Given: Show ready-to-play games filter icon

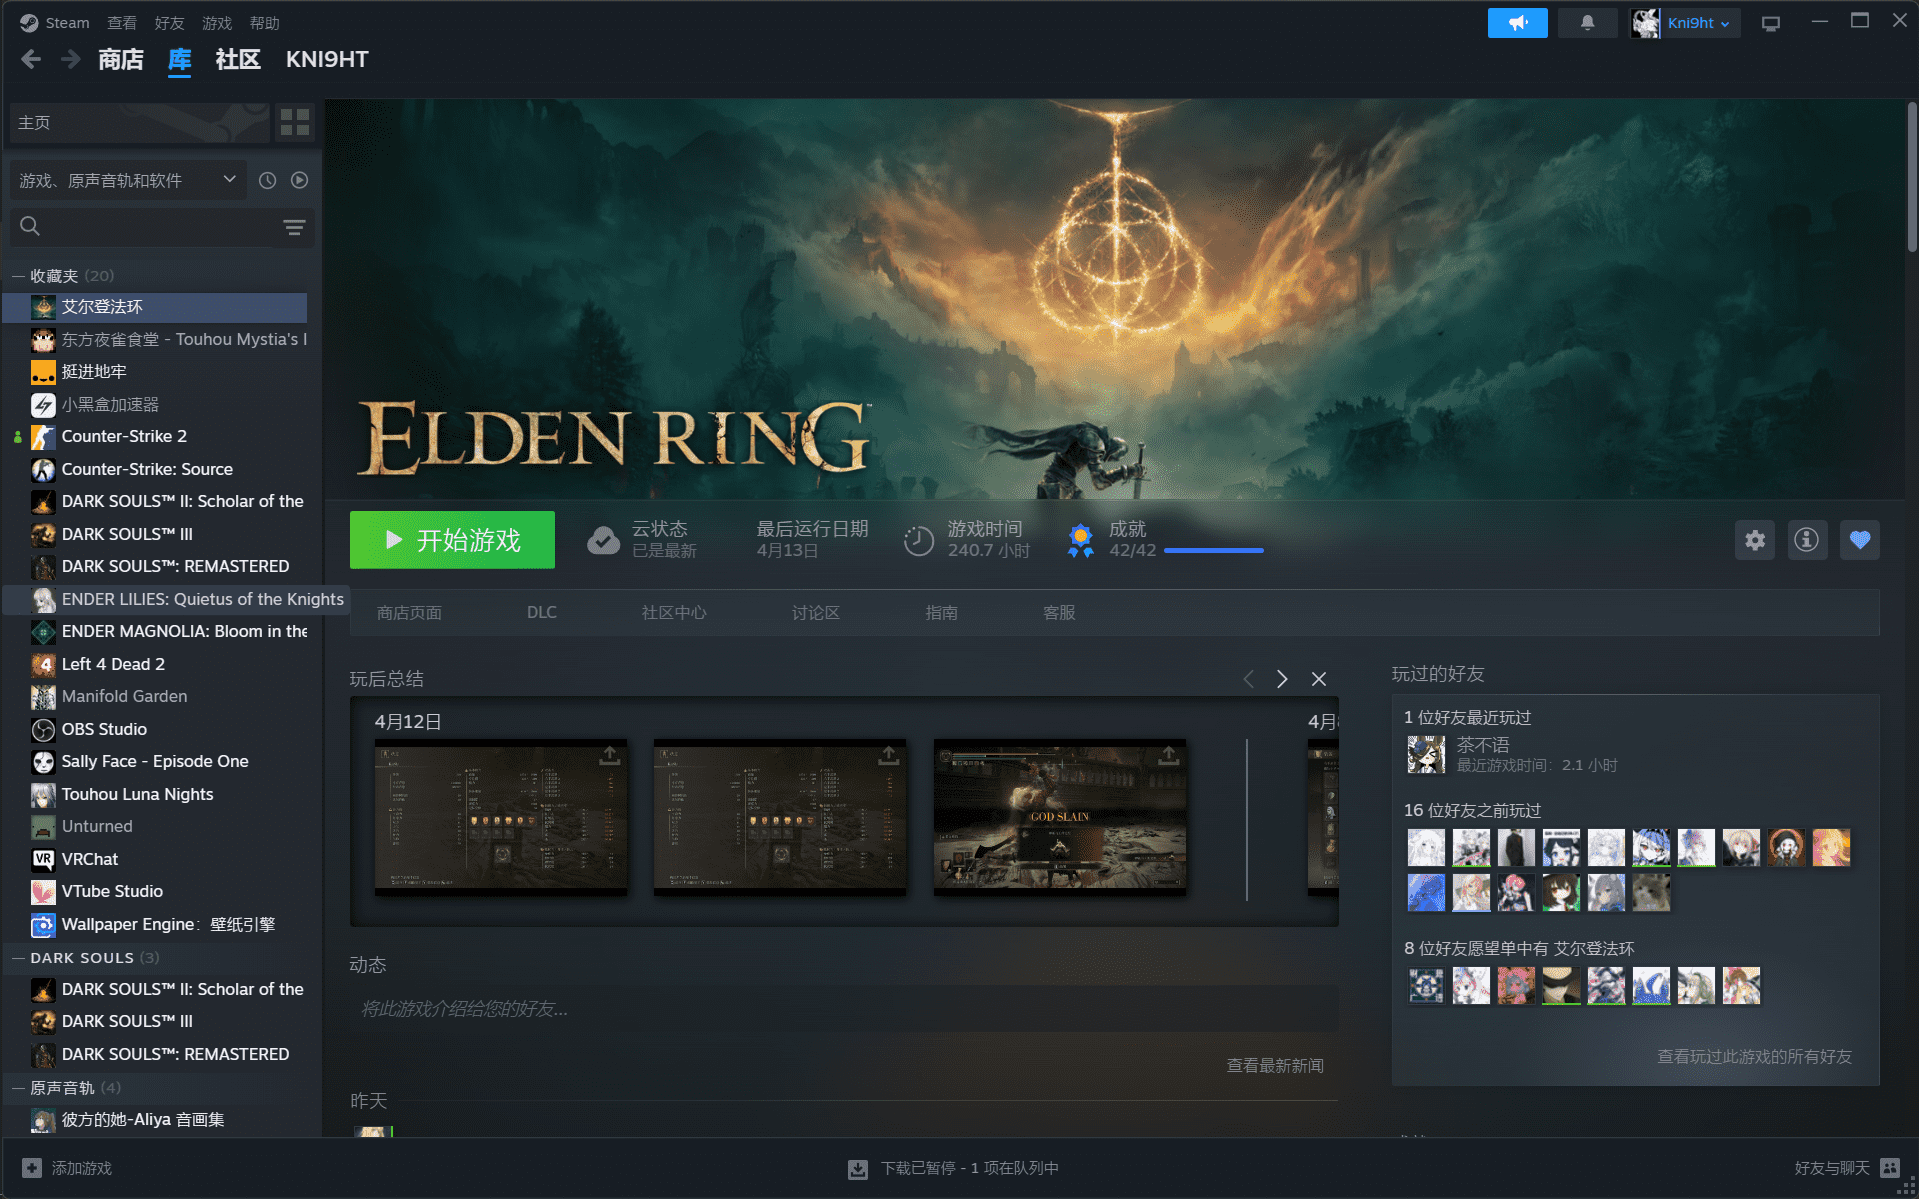Looking at the screenshot, I should point(299,180).
